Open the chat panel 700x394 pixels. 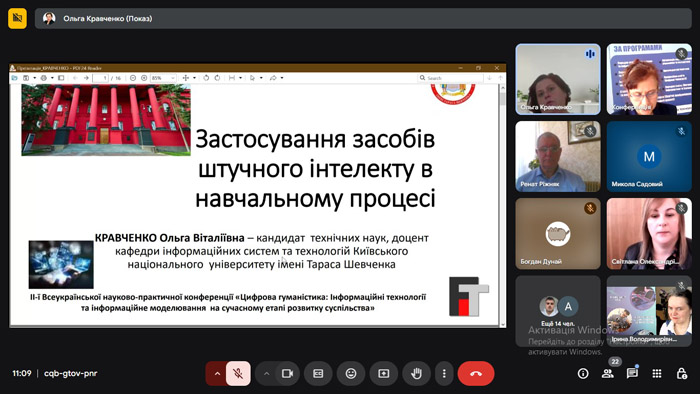[x=632, y=373]
